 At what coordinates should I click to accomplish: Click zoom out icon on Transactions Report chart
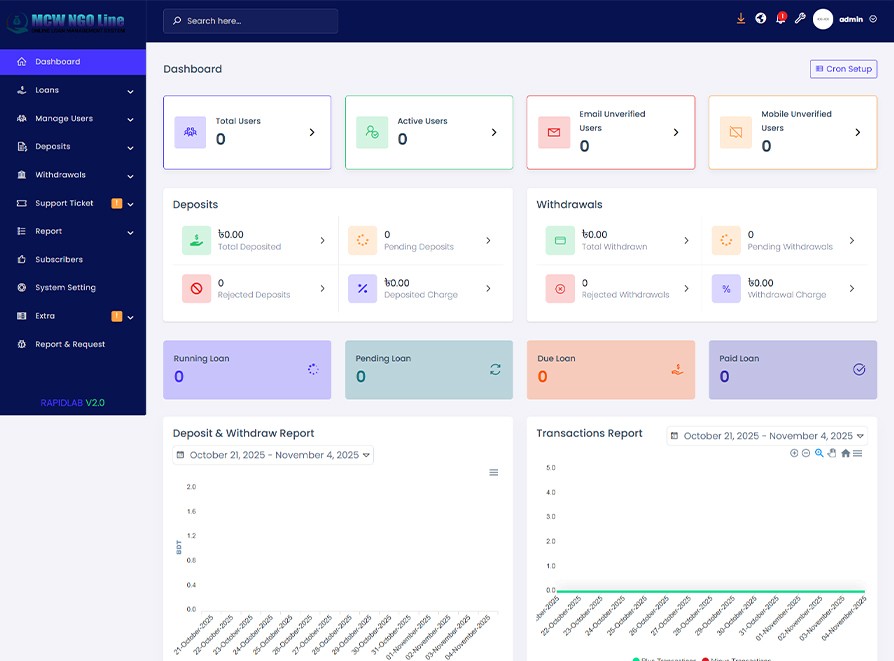[806, 453]
